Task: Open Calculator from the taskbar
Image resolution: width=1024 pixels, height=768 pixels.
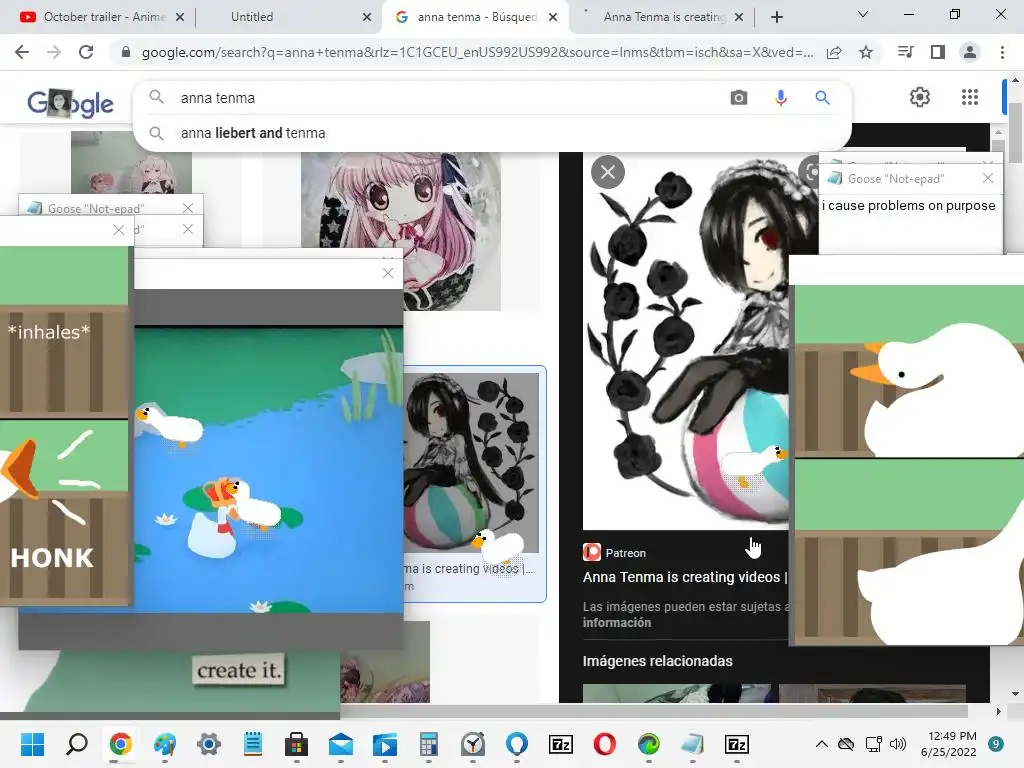Action: (428, 744)
